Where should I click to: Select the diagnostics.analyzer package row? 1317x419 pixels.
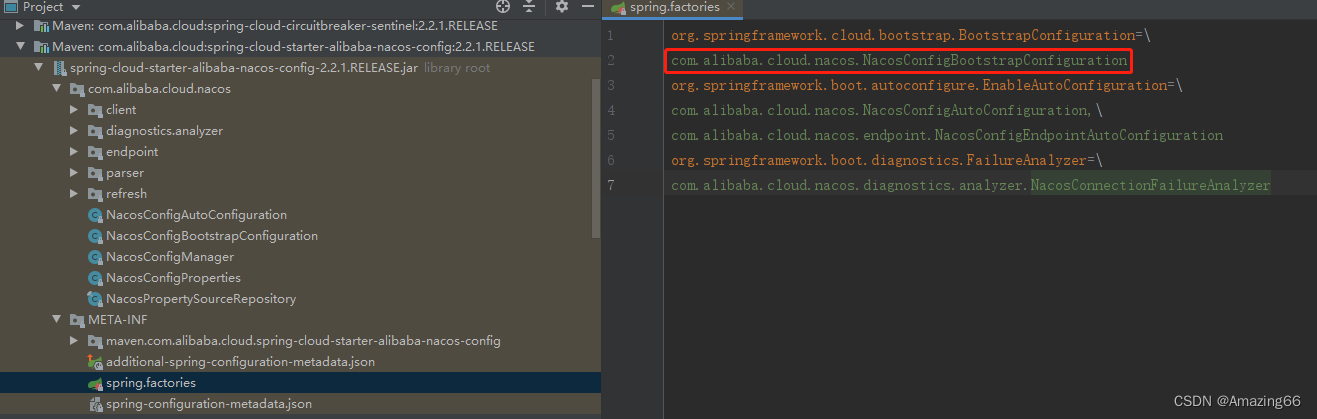[x=300, y=131]
